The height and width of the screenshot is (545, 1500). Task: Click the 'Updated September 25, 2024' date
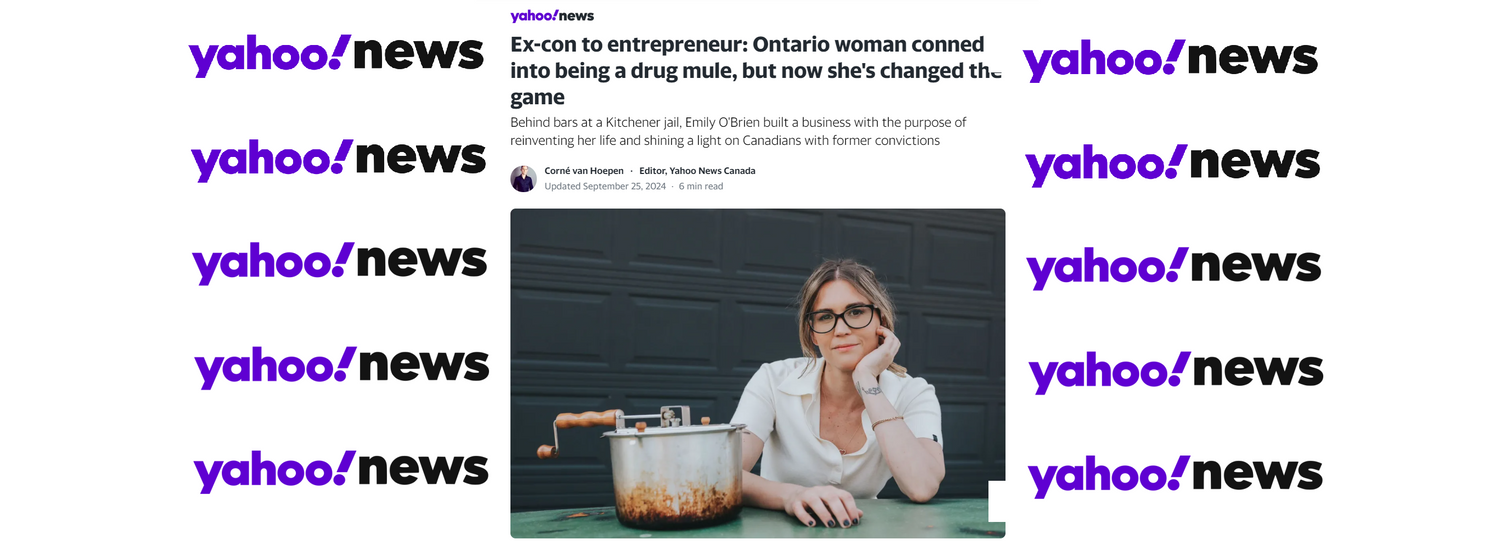coord(605,186)
